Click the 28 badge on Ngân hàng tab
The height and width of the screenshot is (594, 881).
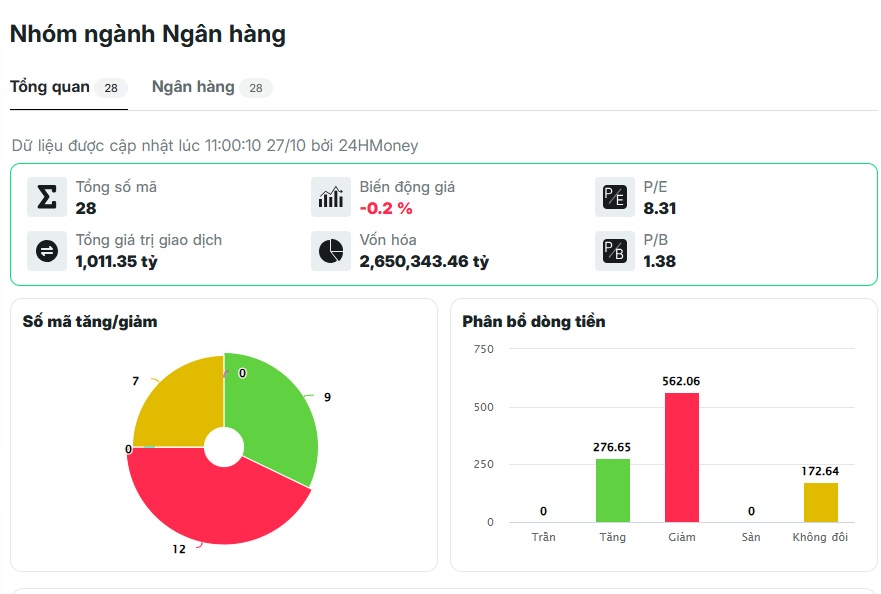coord(256,88)
